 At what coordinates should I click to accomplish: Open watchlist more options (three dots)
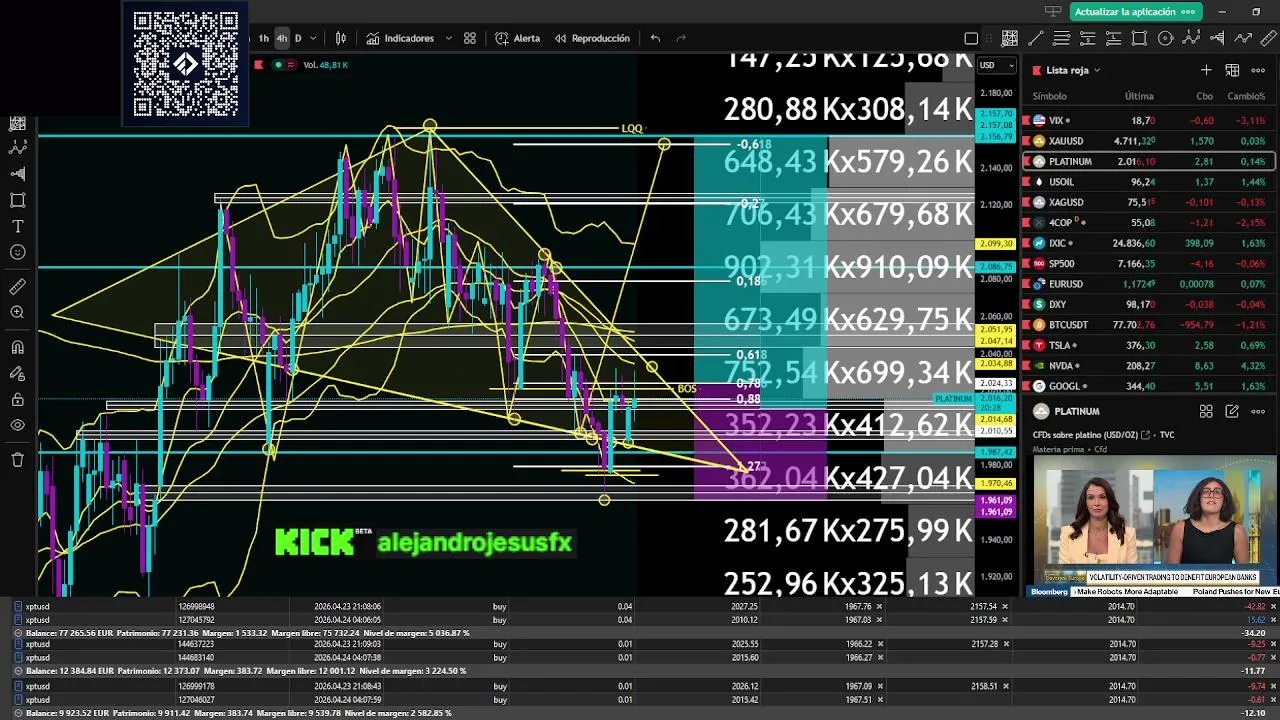coord(1258,70)
